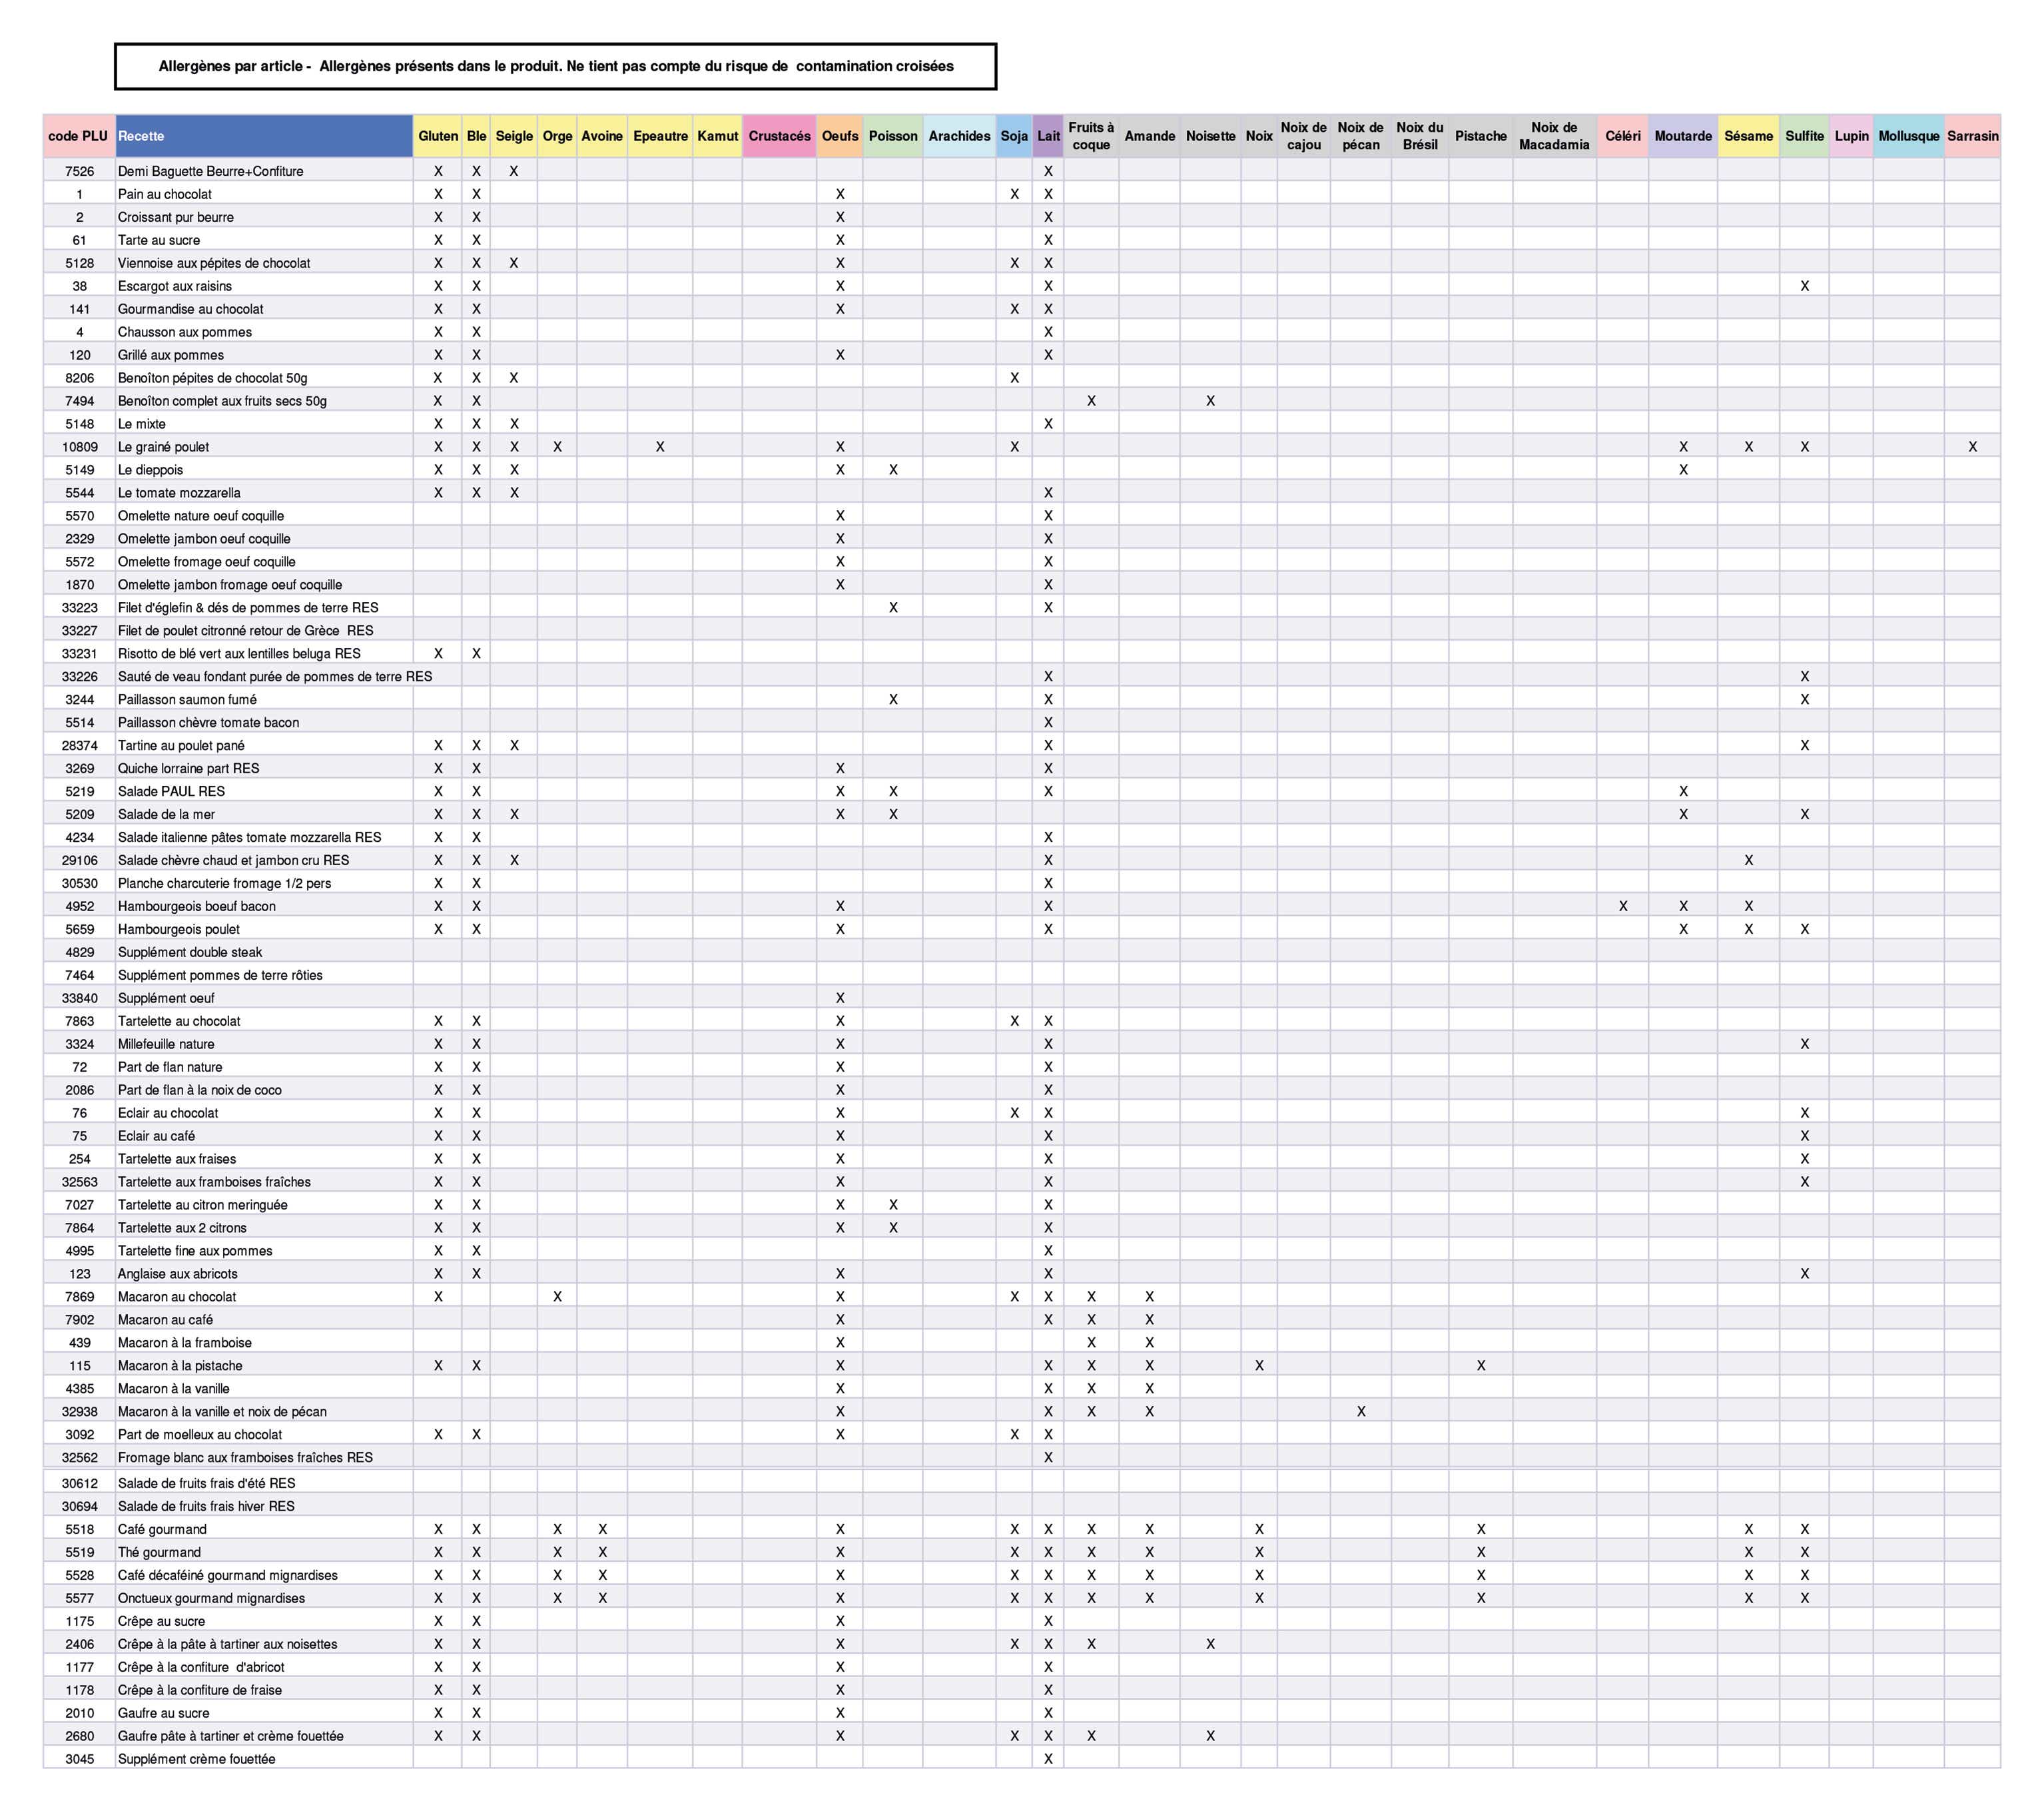This screenshot has height=1811, width=2044.
Task: Click the 'code PLU' column header
Action: click(x=79, y=136)
